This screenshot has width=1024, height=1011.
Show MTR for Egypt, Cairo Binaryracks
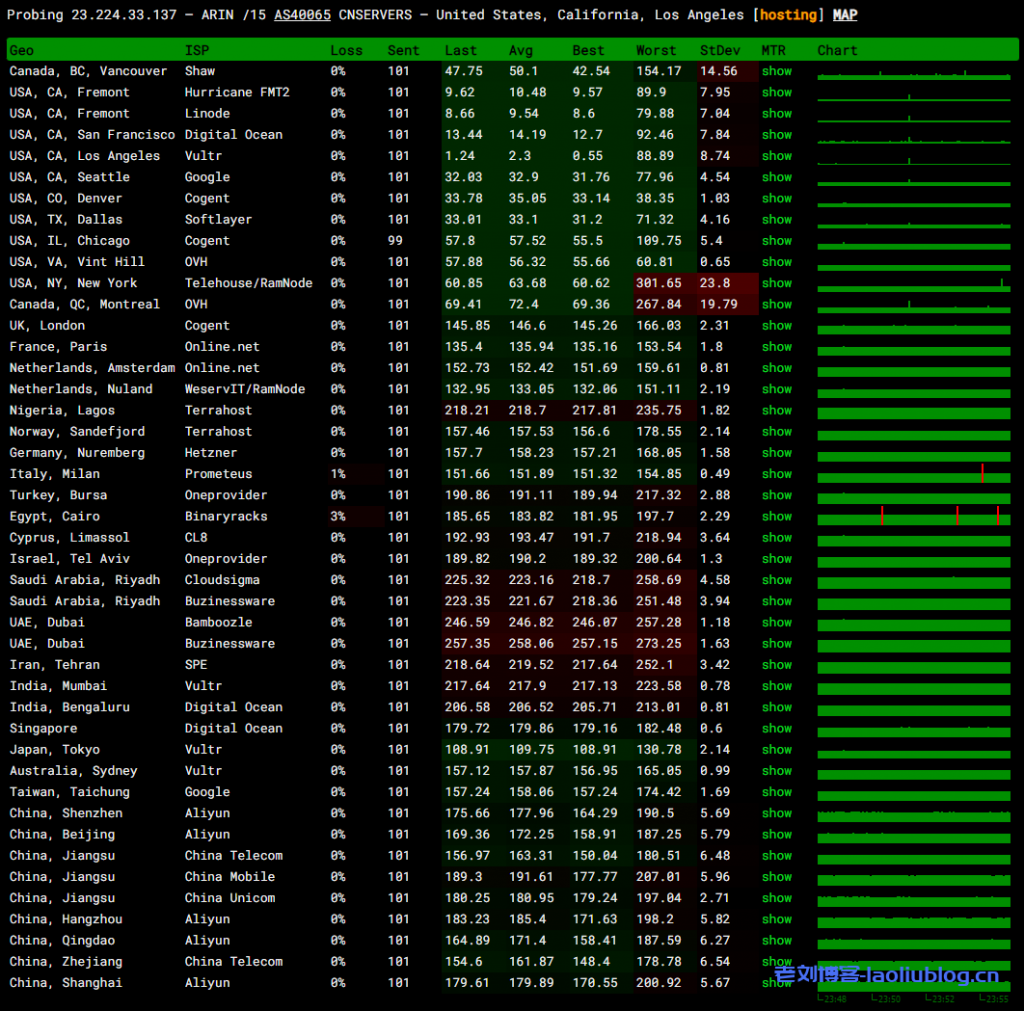point(776,516)
